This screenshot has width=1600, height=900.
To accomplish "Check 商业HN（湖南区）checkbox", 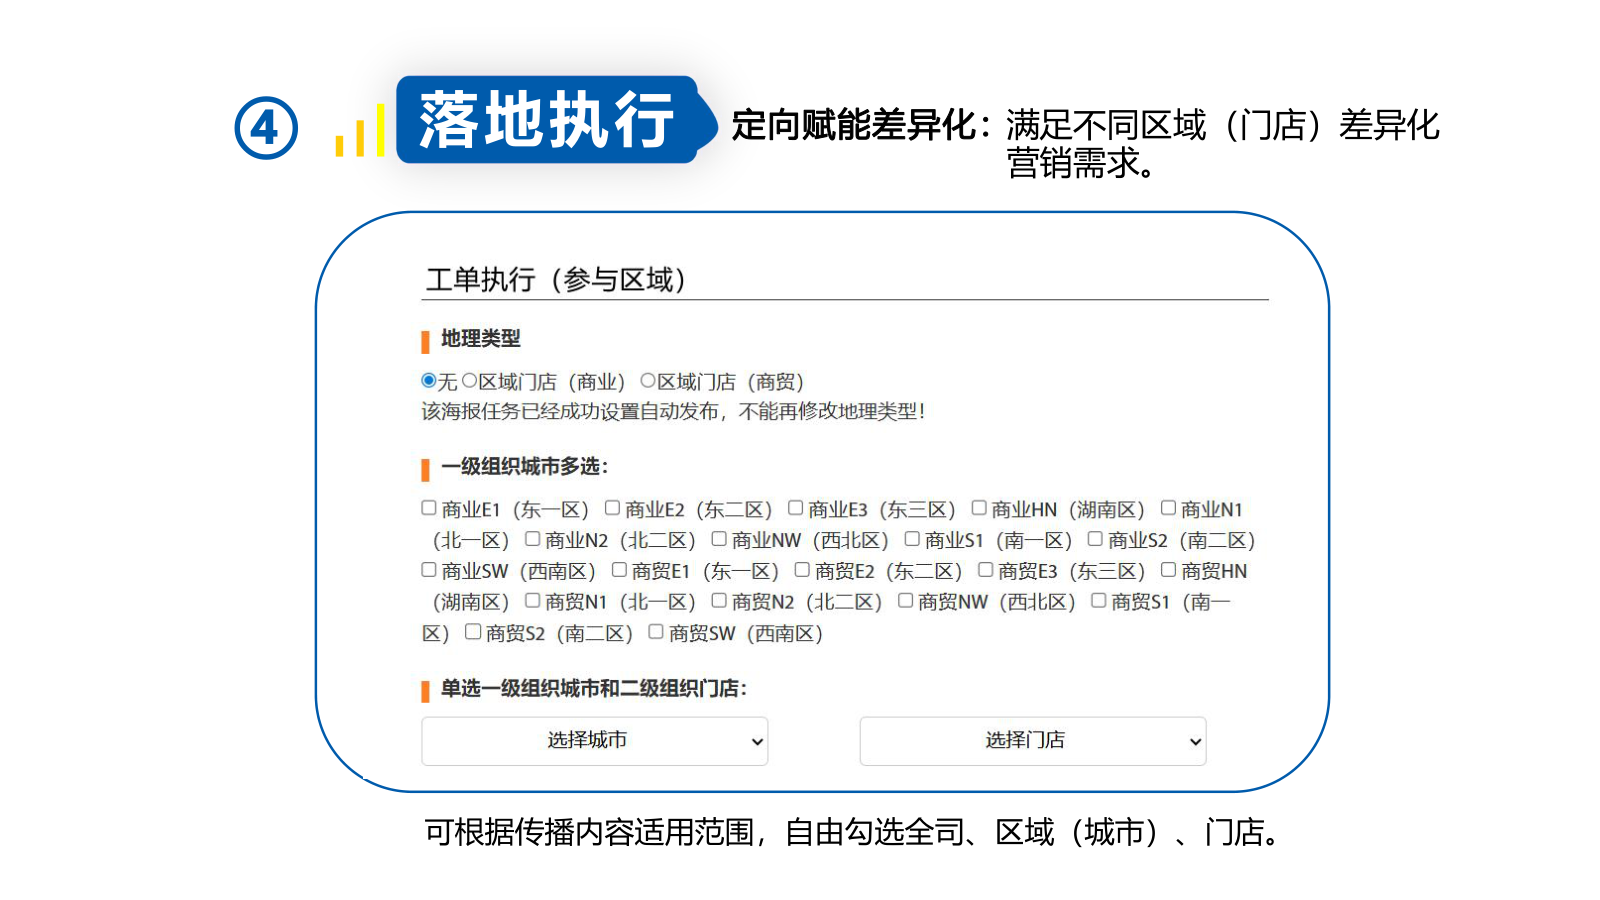I will 979,508.
